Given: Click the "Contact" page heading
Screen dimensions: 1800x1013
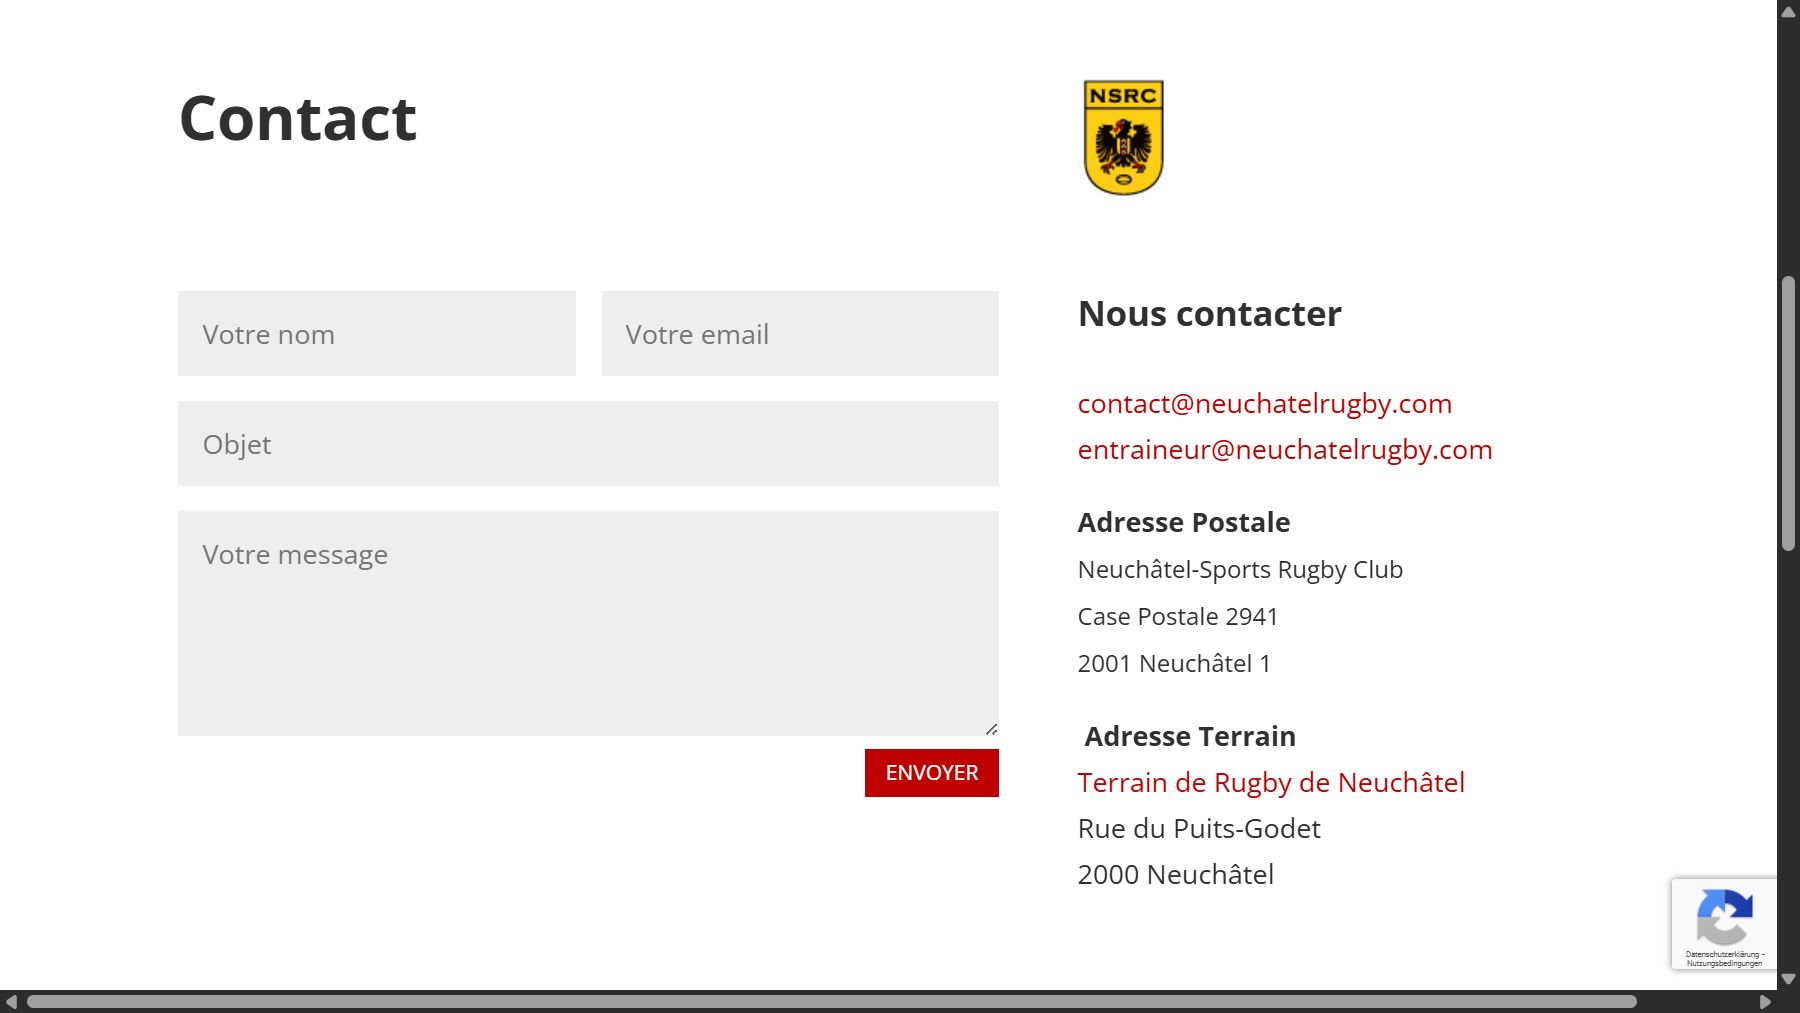Looking at the screenshot, I should click(x=298, y=119).
